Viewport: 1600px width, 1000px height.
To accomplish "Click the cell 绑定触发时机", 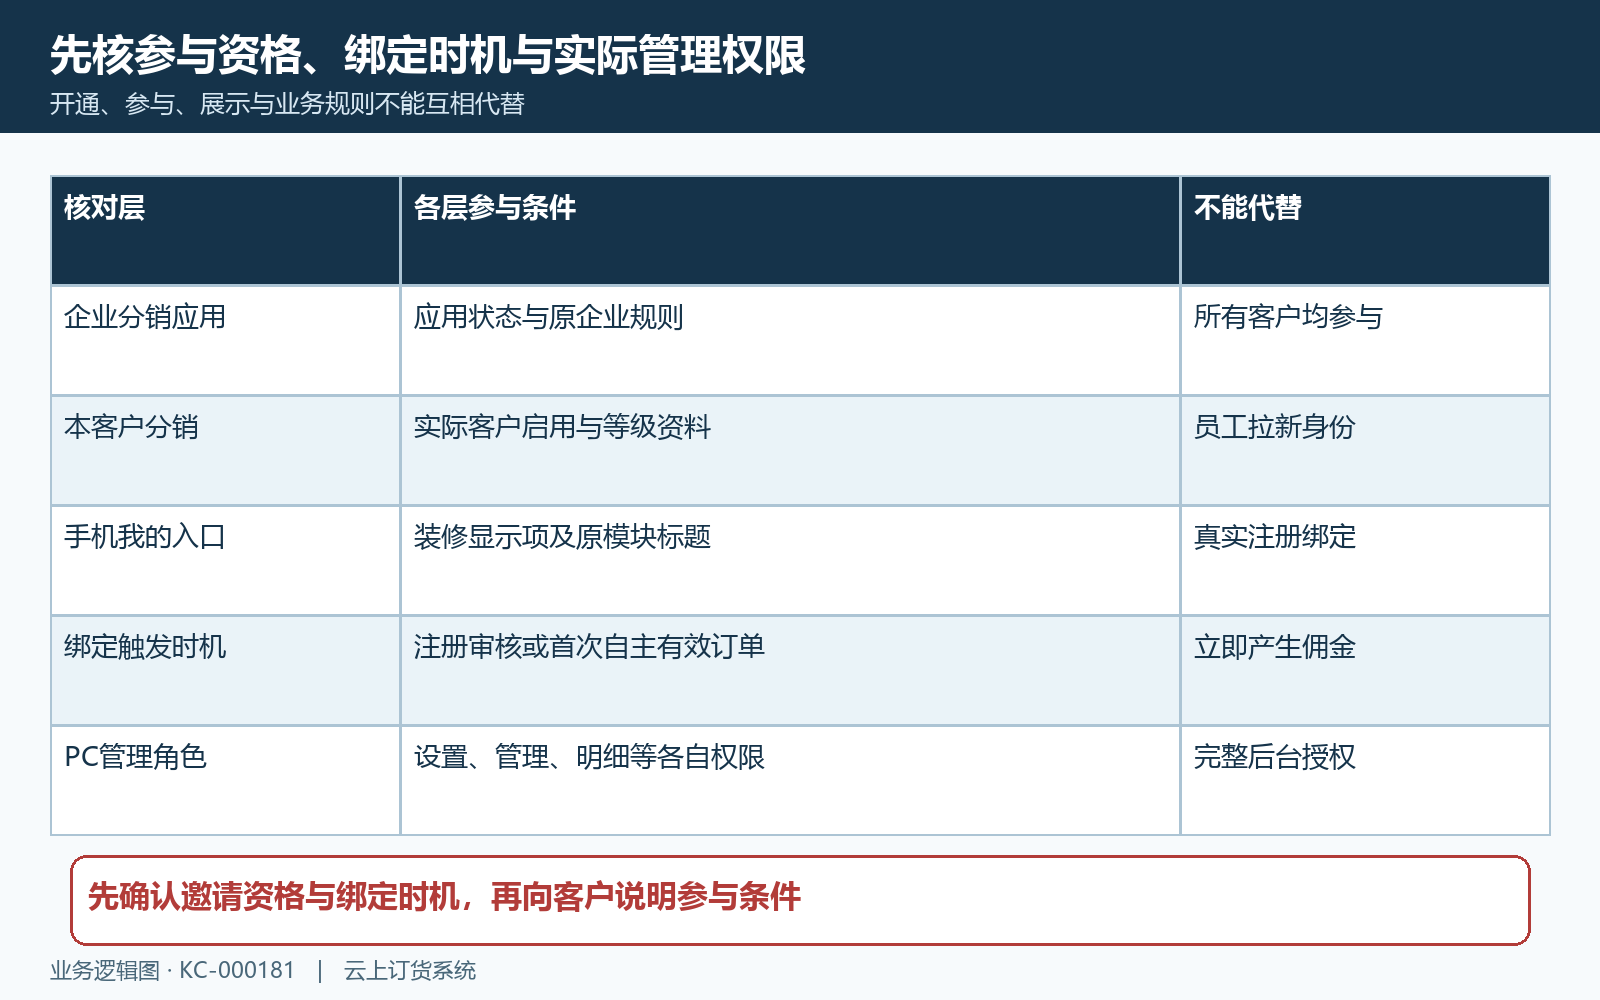I will click(x=225, y=671).
